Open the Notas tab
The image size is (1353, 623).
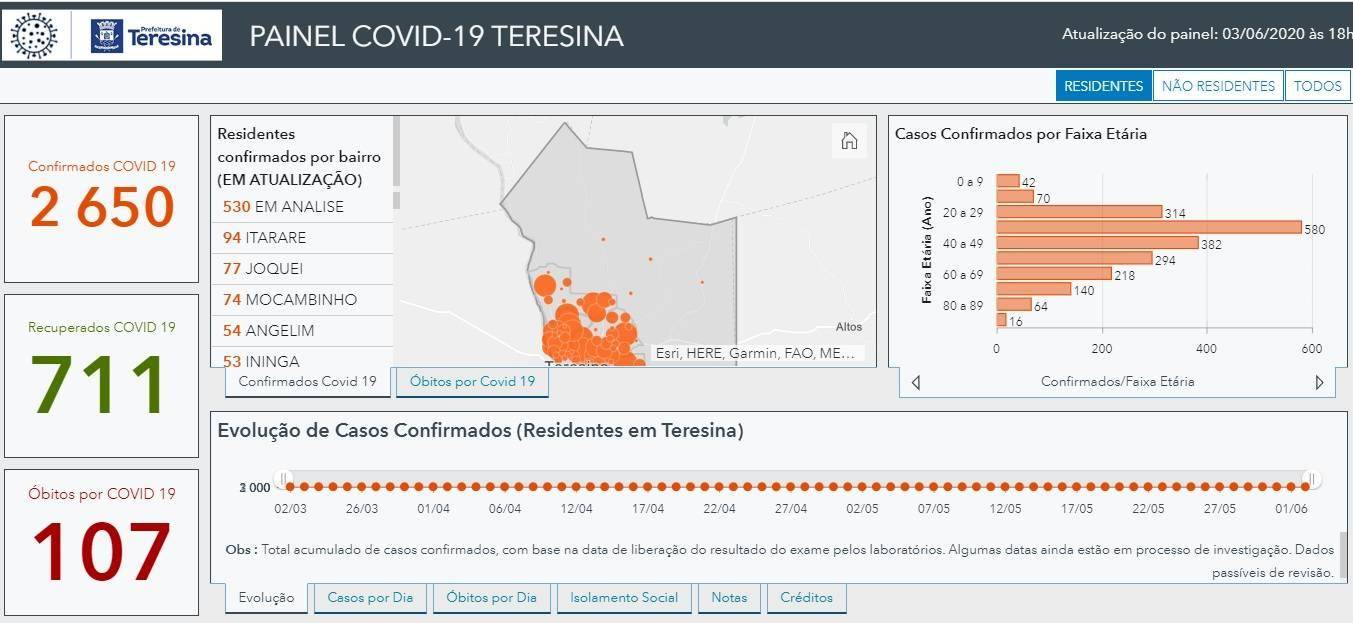click(x=729, y=598)
